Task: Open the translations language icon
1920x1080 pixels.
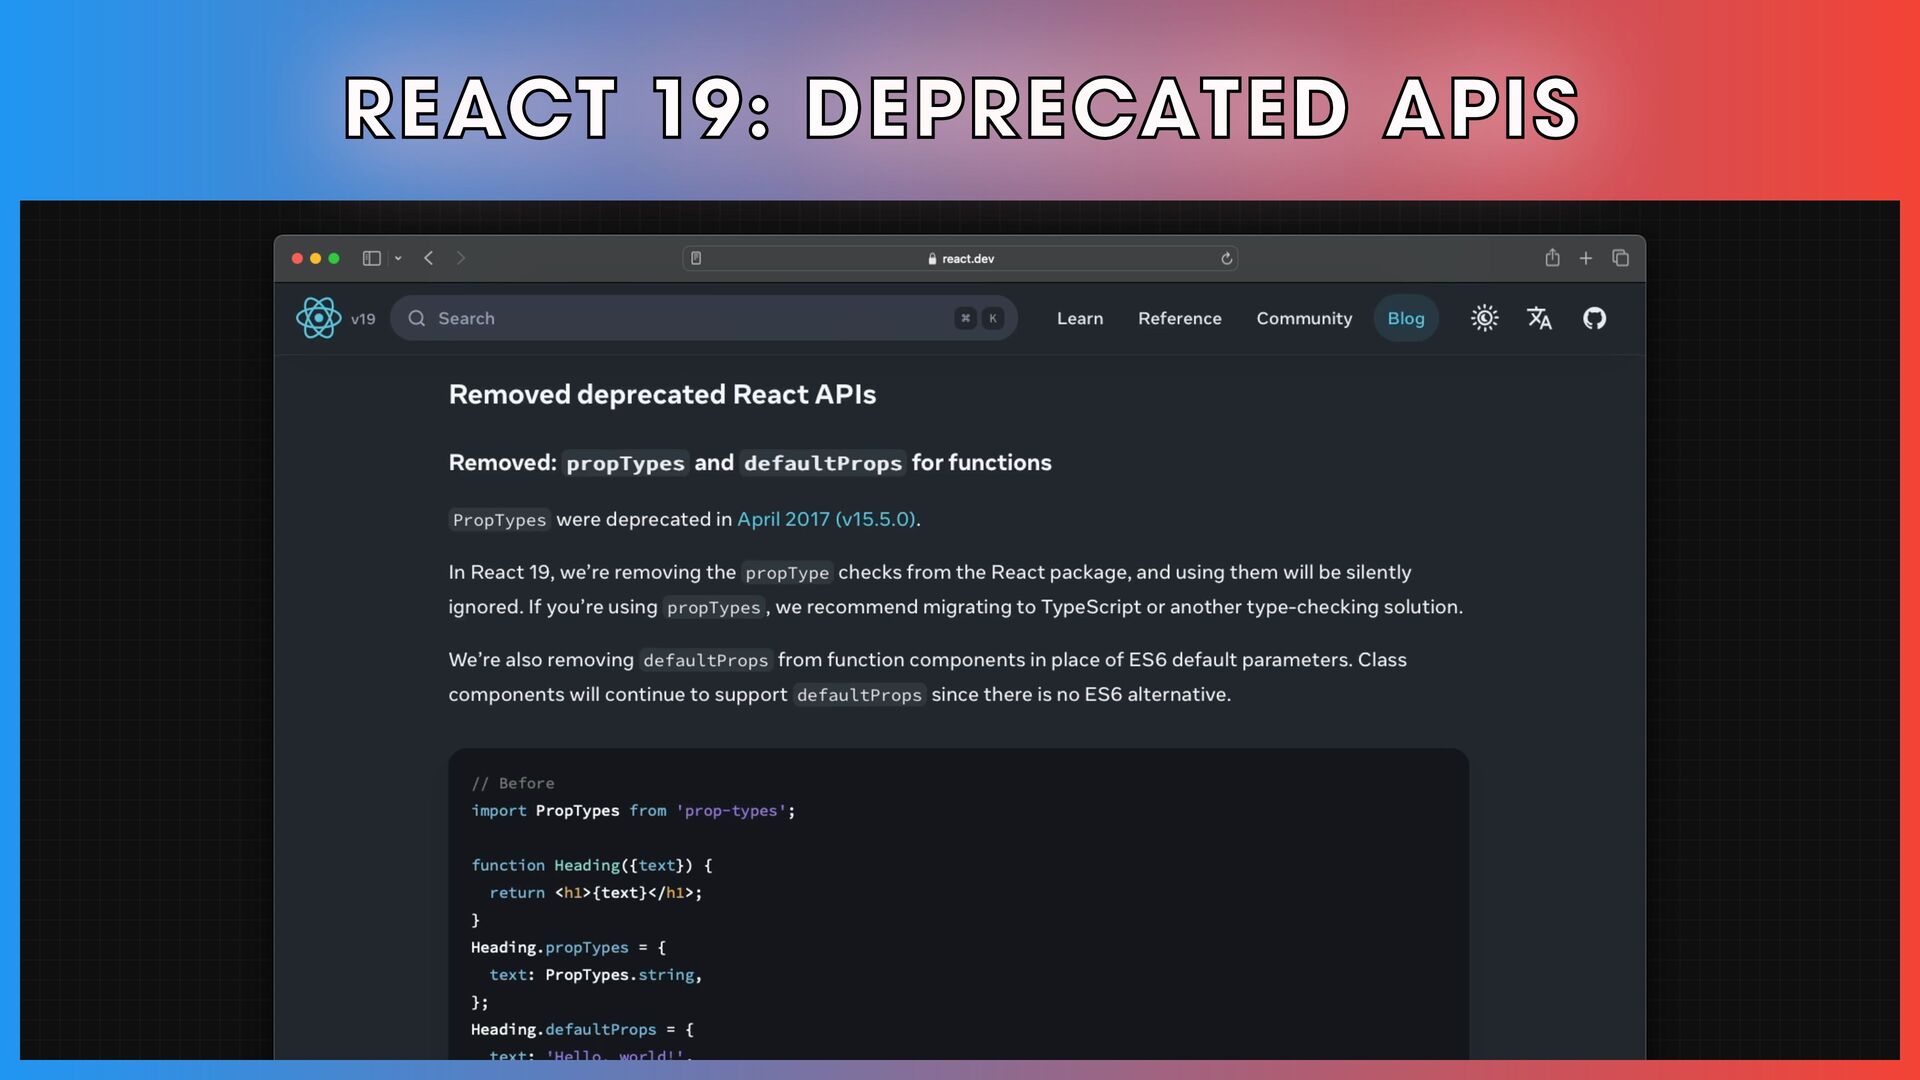Action: (1539, 318)
